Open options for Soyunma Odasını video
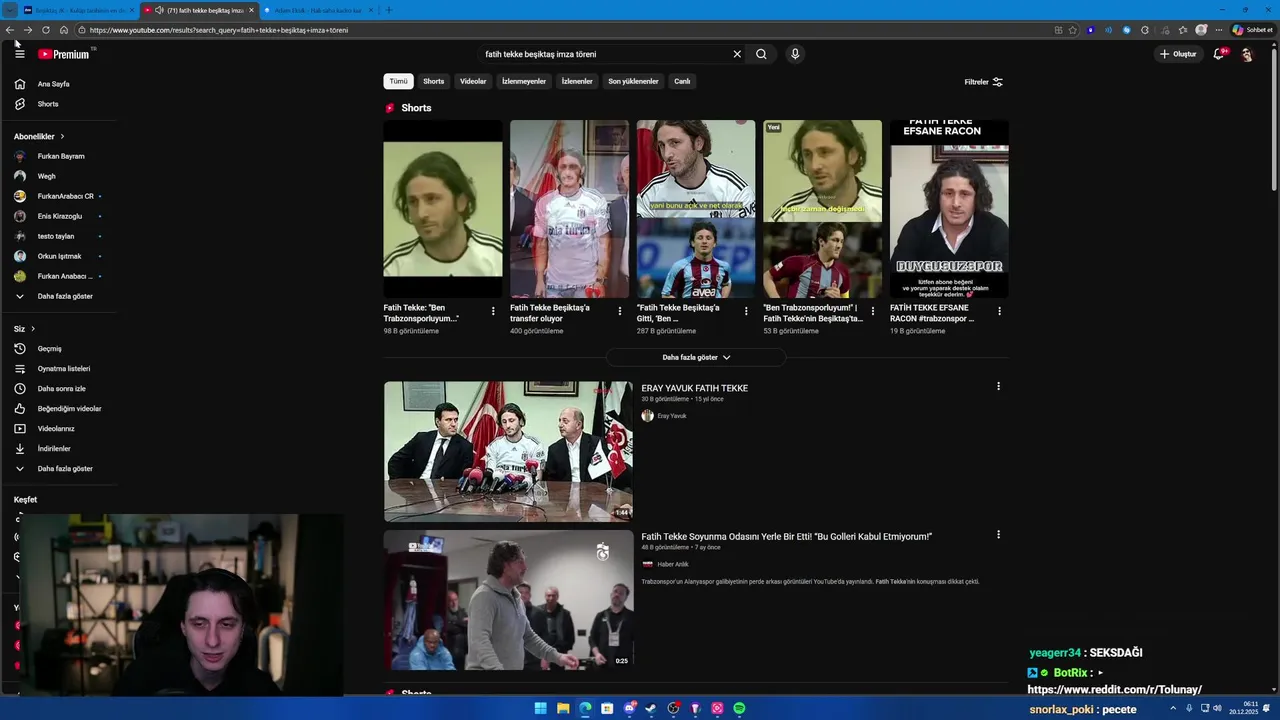The width and height of the screenshot is (1280, 720). point(998,535)
